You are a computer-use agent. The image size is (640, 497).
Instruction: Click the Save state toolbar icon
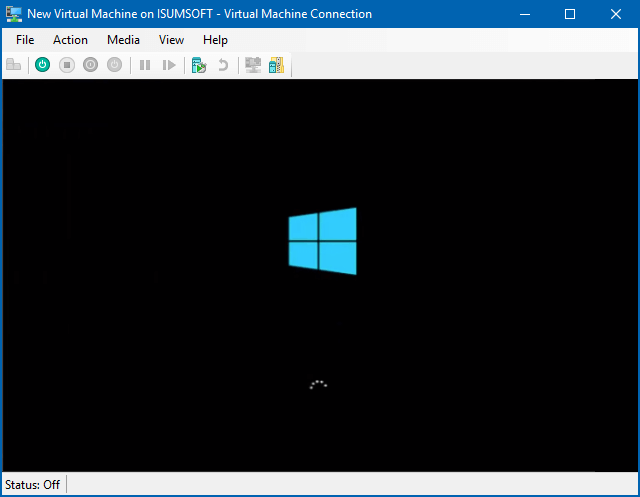tap(115, 65)
